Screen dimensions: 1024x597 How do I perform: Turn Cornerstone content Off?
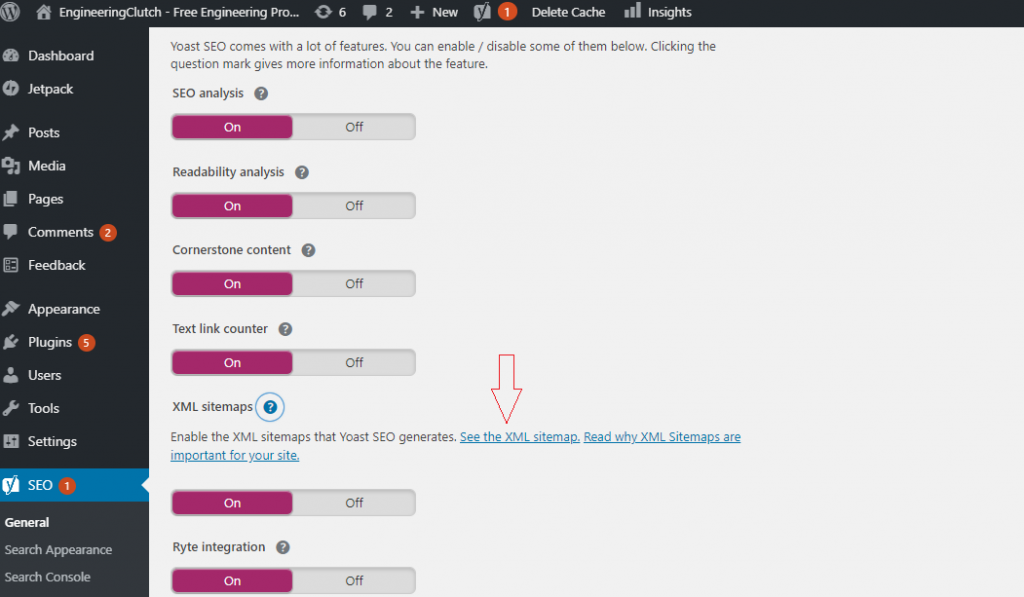click(354, 283)
